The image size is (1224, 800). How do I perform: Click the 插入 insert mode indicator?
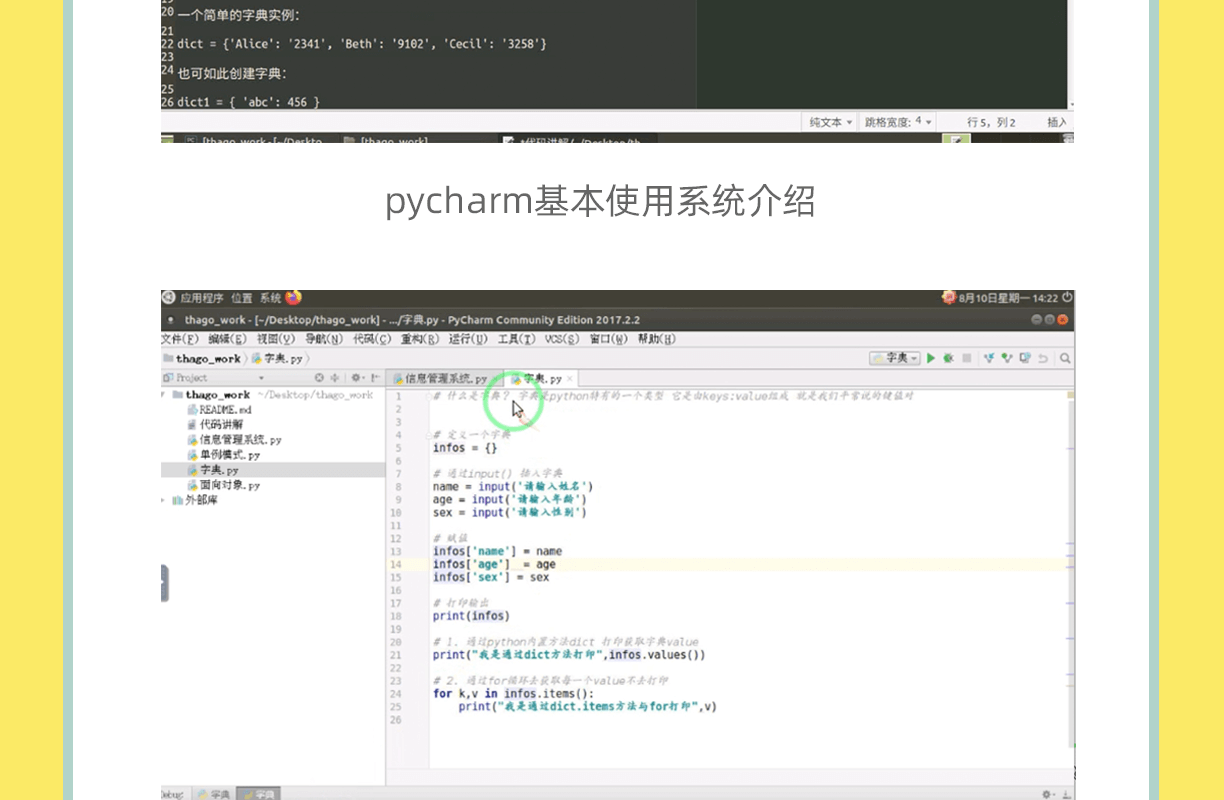click(x=1056, y=122)
